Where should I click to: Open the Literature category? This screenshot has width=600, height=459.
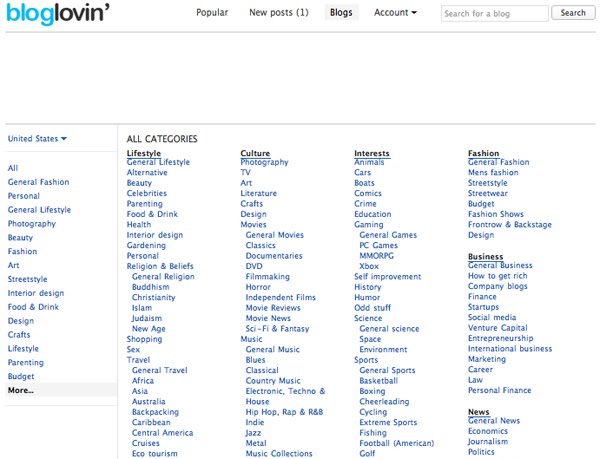(x=258, y=193)
